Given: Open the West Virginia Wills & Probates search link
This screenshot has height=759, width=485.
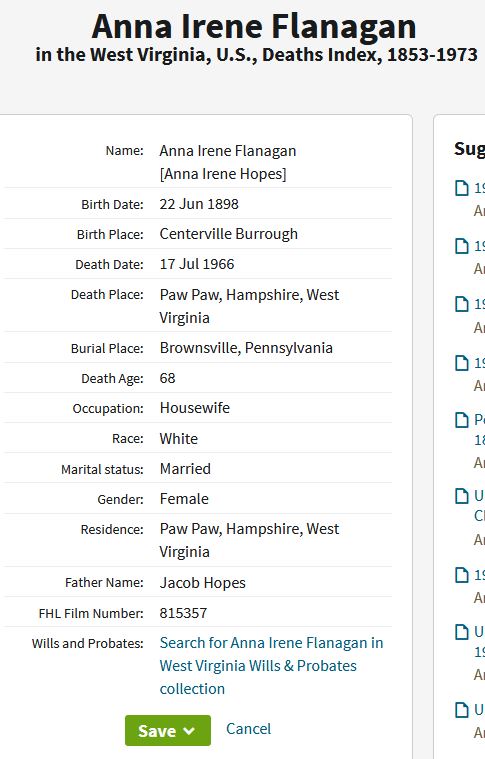Looking at the screenshot, I should coord(272,666).
